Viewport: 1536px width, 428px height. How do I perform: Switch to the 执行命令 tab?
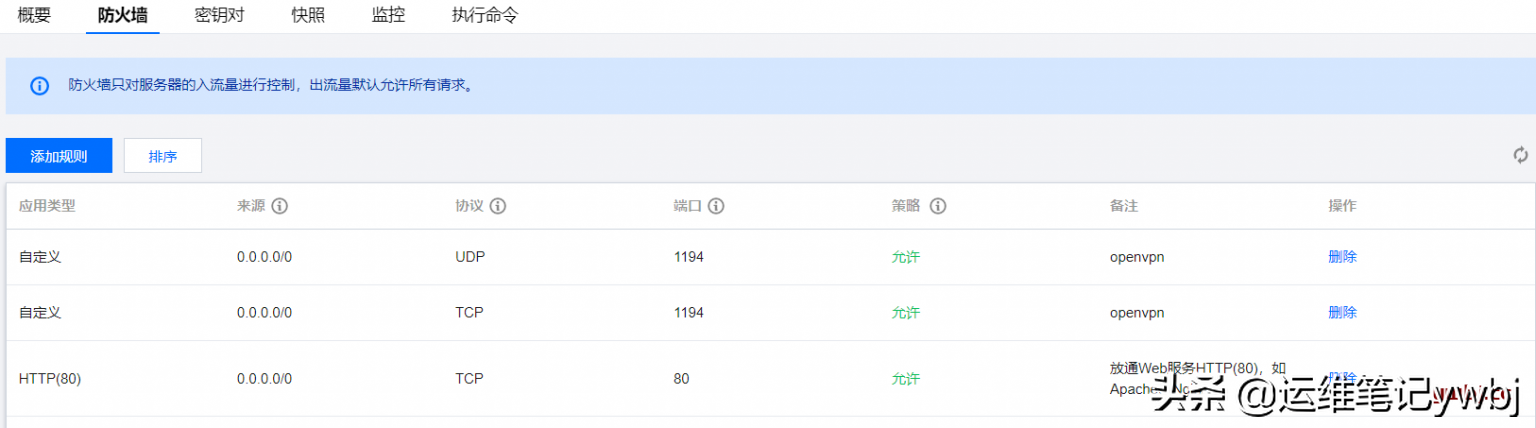(x=485, y=16)
